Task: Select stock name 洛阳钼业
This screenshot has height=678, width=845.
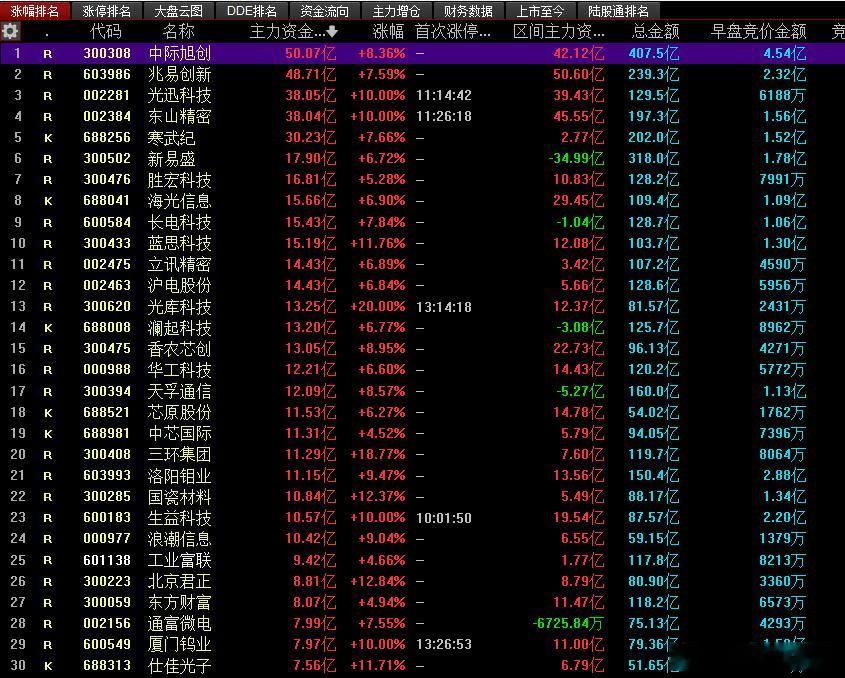Action: coord(179,475)
